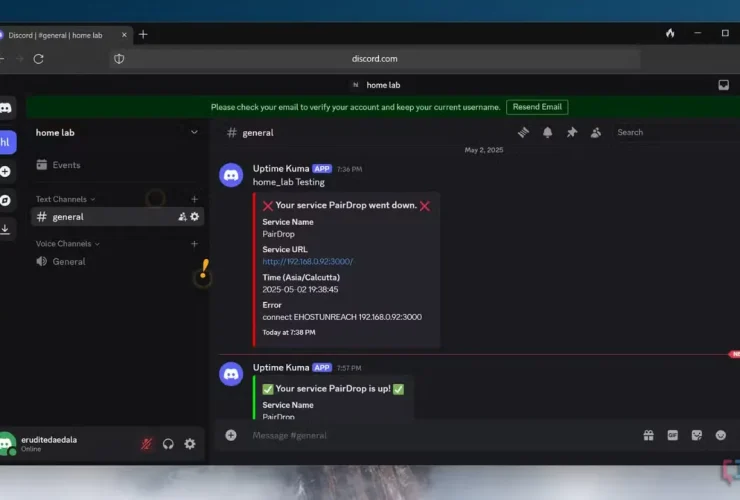
Task: Click '2025-05-02 19:38:45' time value
Action: point(300,289)
